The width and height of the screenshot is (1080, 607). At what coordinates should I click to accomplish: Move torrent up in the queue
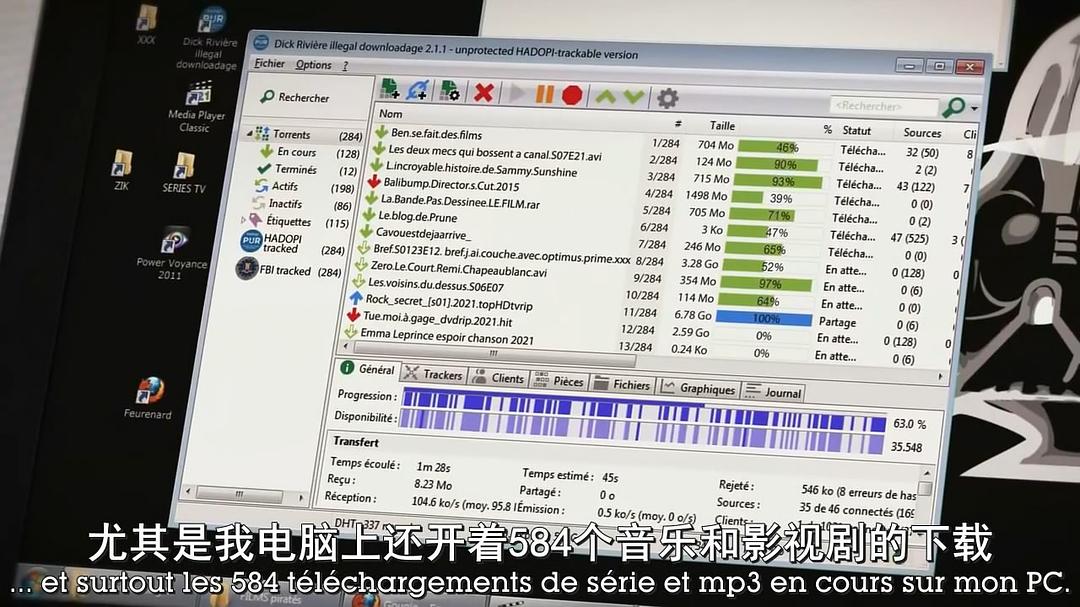(x=605, y=96)
